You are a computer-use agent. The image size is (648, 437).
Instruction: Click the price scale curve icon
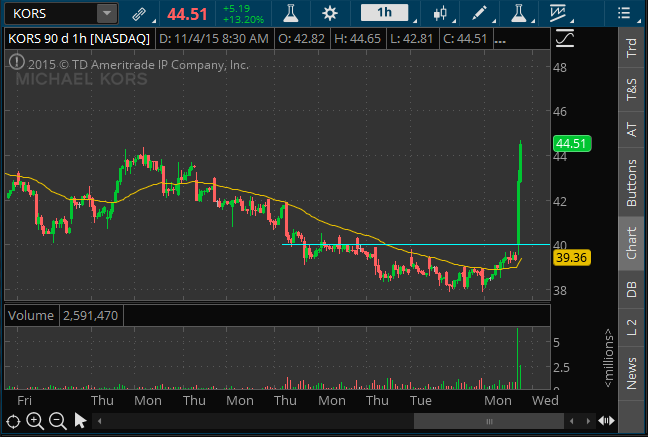pos(565,38)
